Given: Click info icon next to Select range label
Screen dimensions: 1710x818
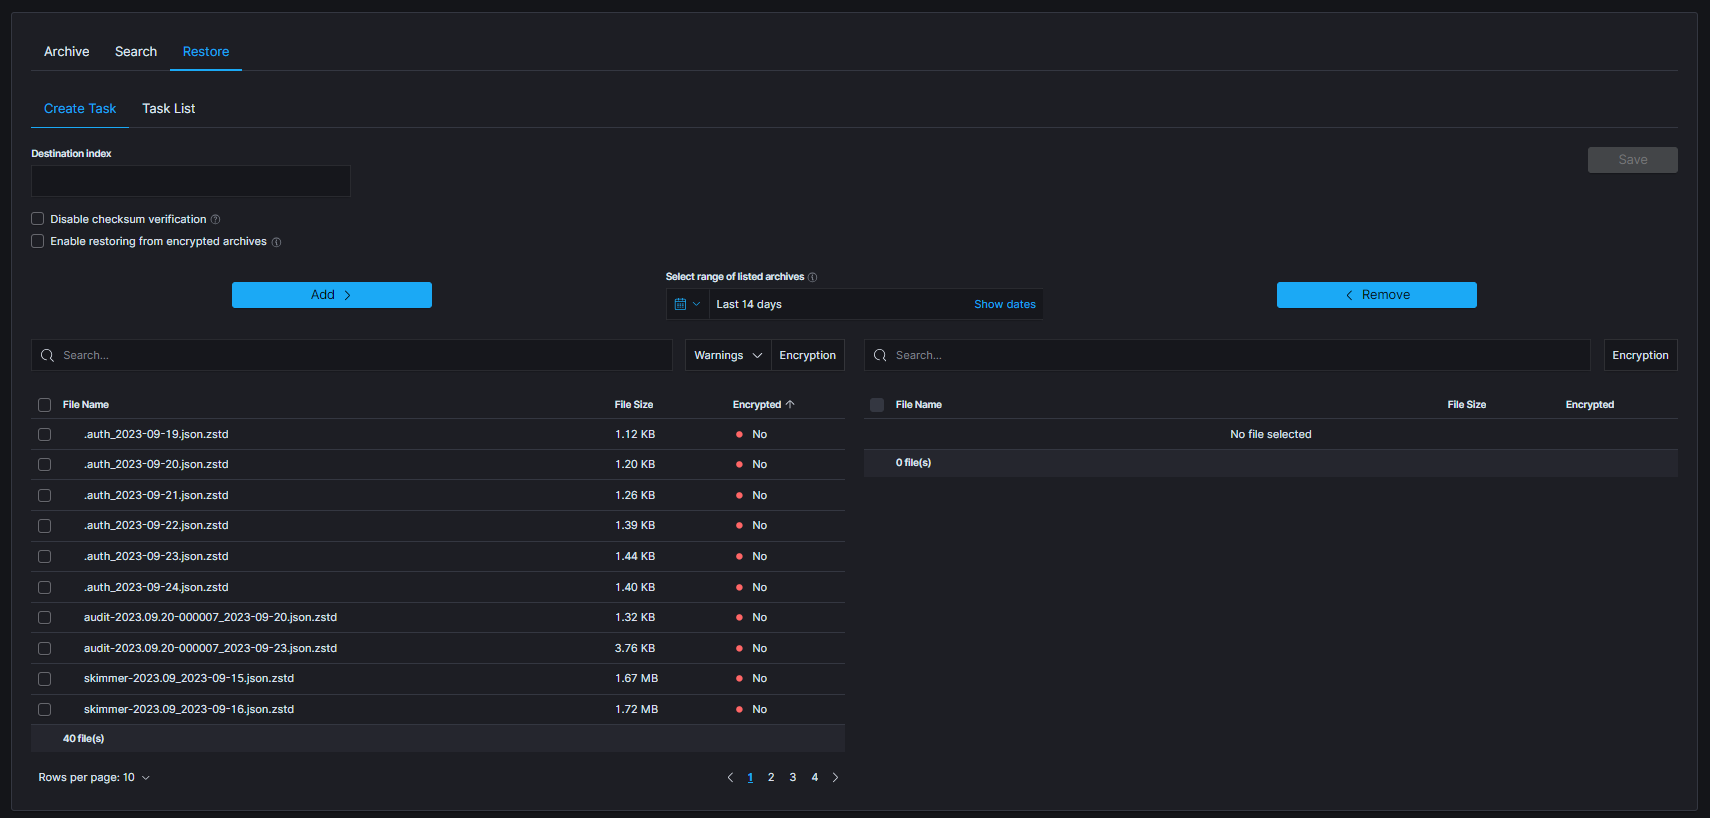Looking at the screenshot, I should click(x=812, y=277).
